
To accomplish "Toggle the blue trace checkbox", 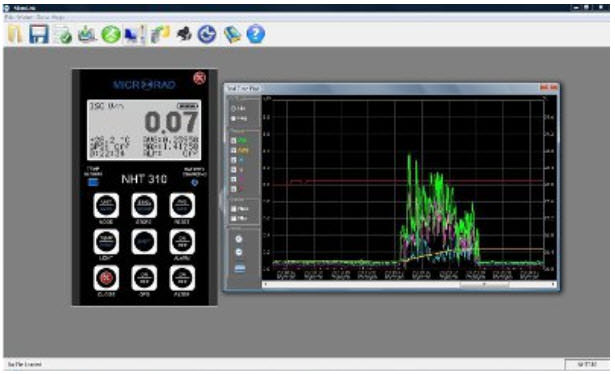I will [x=234, y=160].
